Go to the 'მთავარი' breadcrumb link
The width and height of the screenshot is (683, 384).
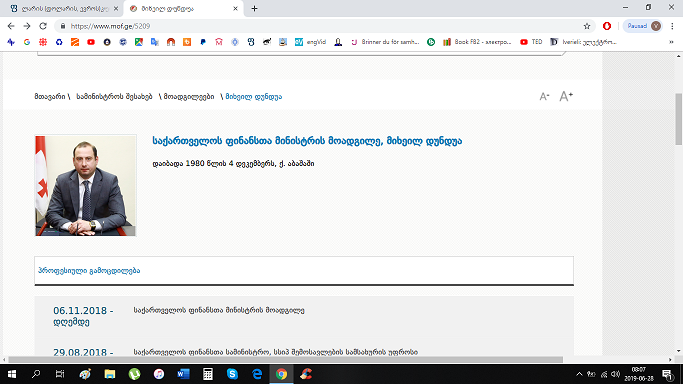coord(50,97)
